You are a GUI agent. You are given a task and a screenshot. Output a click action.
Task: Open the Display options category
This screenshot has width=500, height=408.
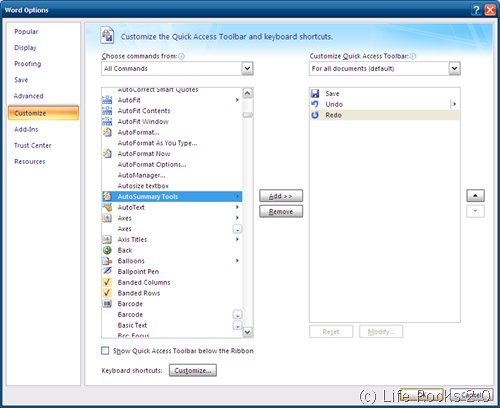click(25, 48)
